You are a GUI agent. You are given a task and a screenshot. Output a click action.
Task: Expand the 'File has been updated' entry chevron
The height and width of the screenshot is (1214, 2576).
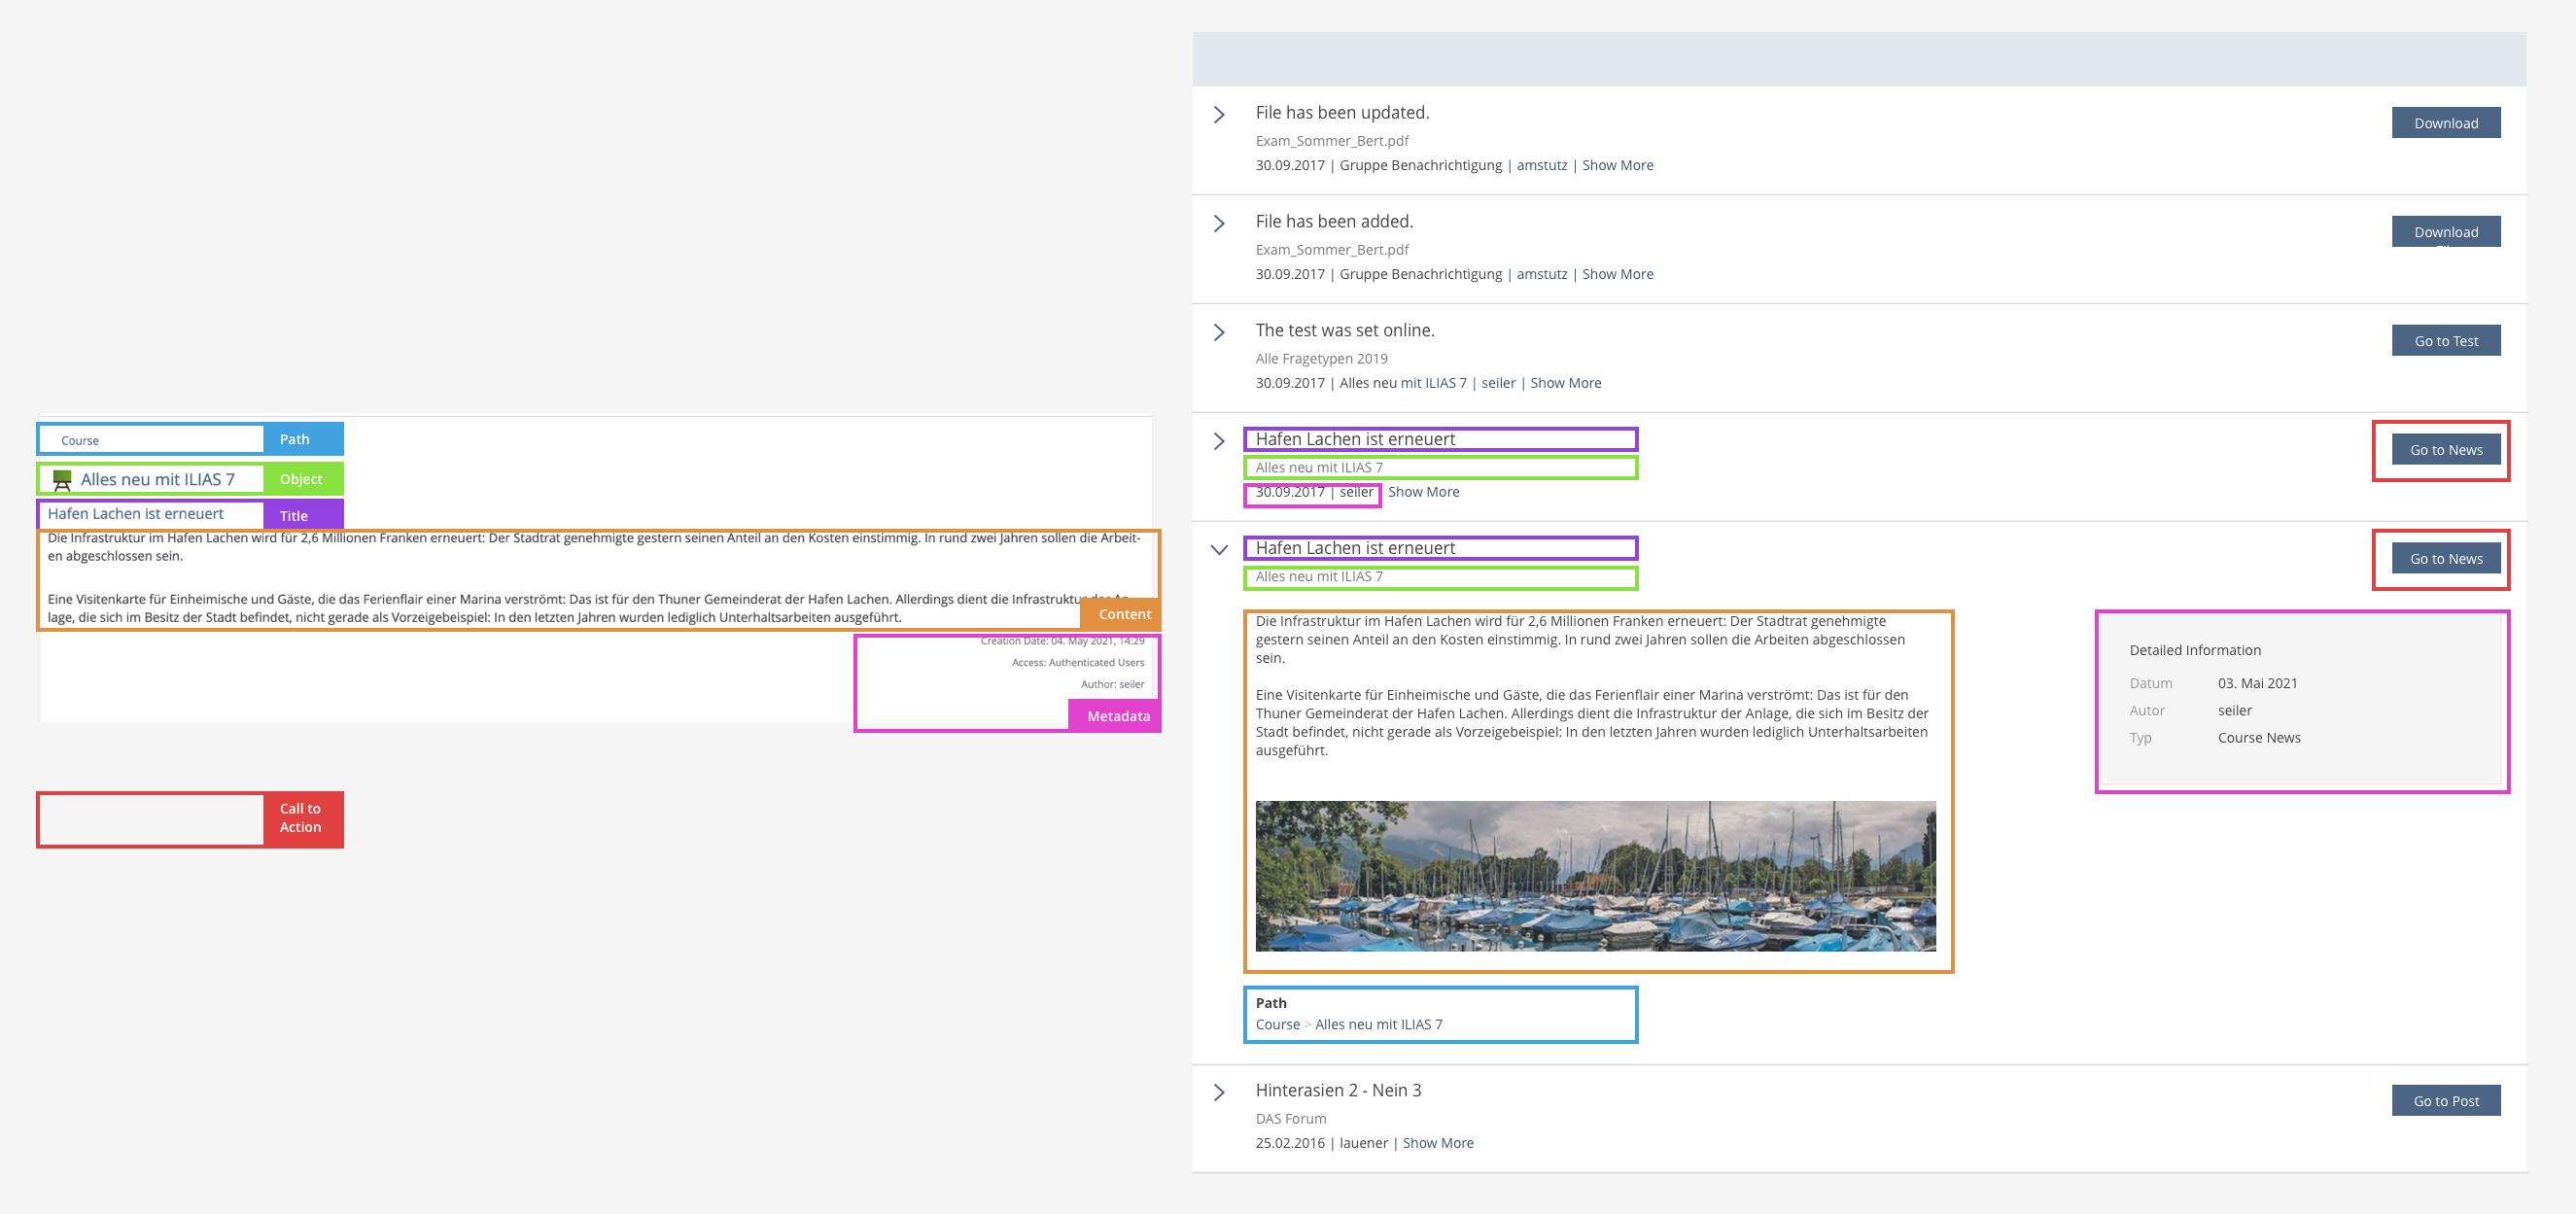pyautogui.click(x=1218, y=115)
